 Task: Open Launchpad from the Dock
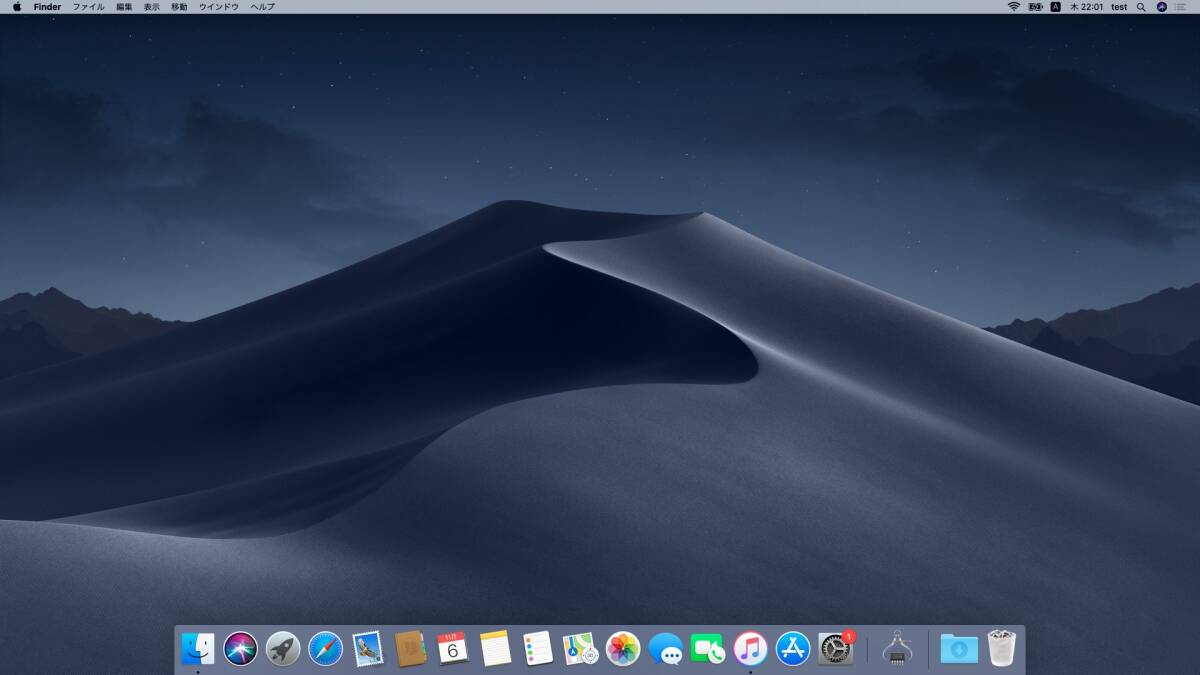283,649
